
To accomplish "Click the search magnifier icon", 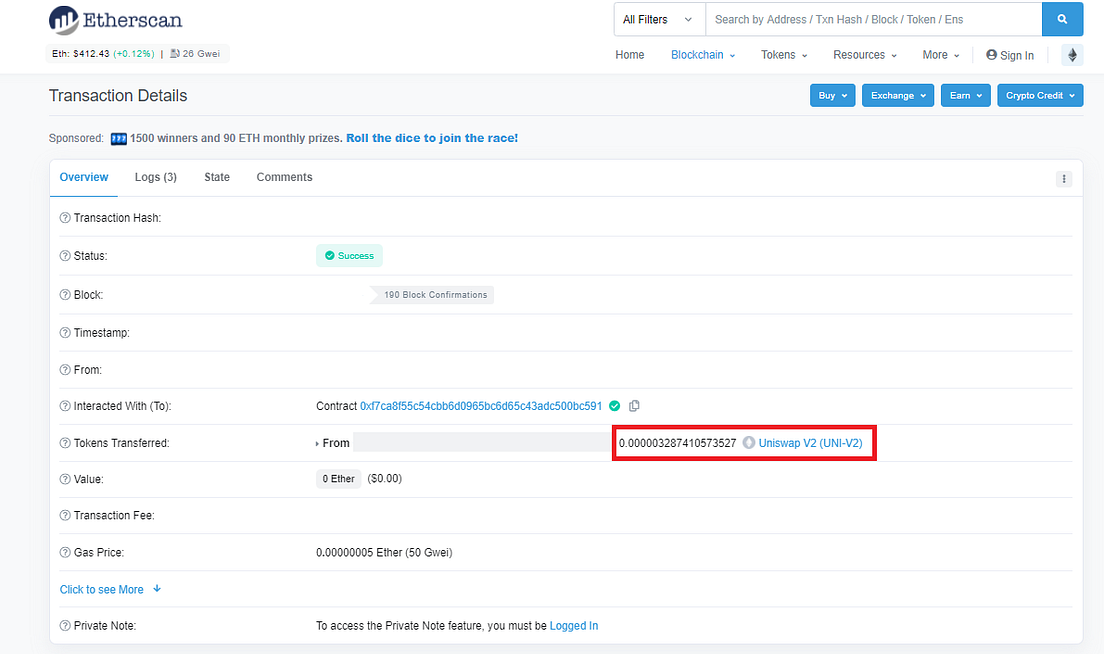I will [x=1062, y=19].
